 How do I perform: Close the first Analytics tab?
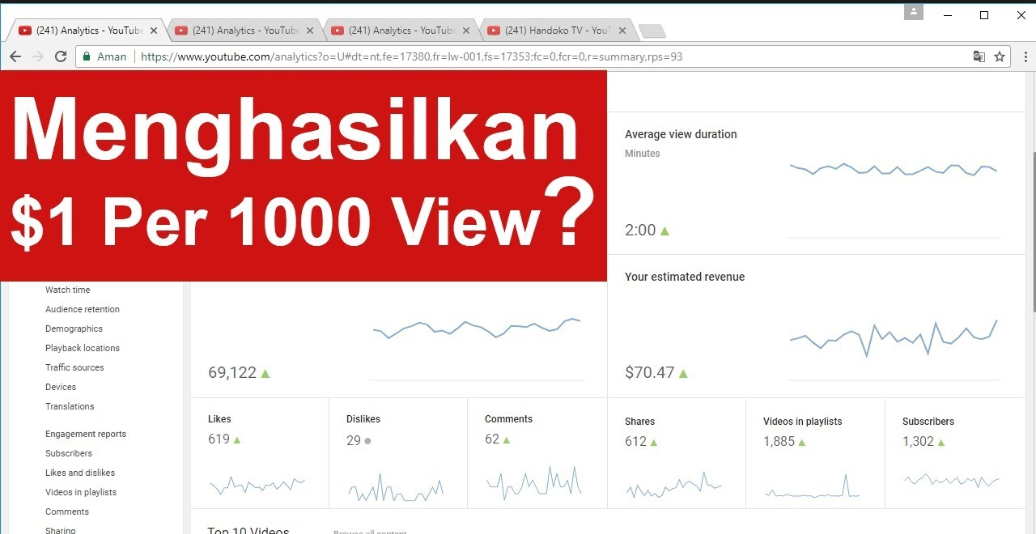[153, 30]
